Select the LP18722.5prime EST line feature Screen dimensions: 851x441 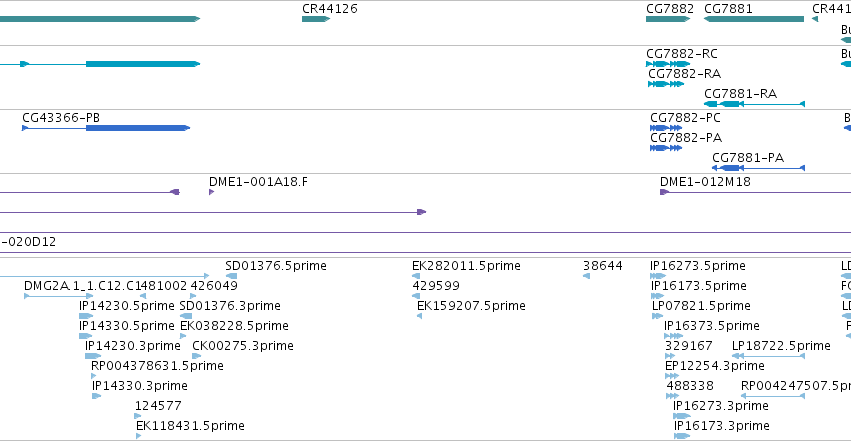click(768, 356)
